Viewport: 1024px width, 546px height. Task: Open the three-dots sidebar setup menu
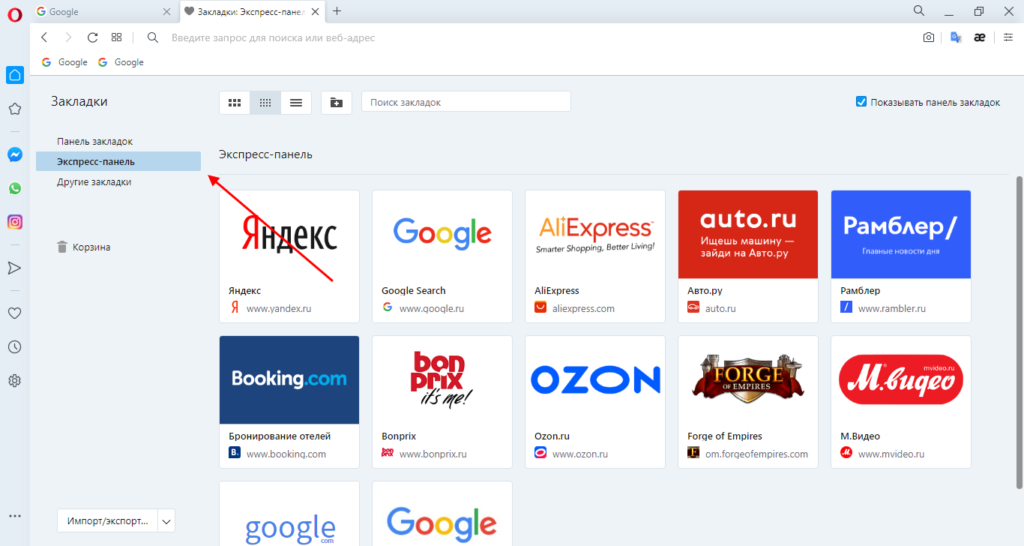(x=15, y=516)
